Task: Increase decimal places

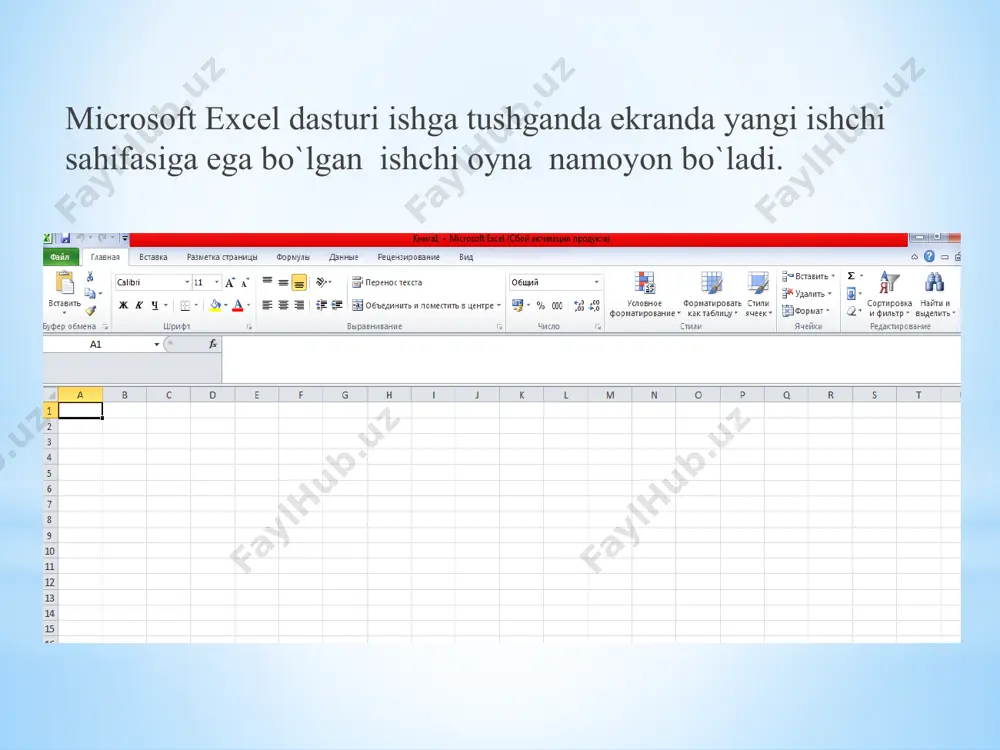Action: (x=578, y=305)
